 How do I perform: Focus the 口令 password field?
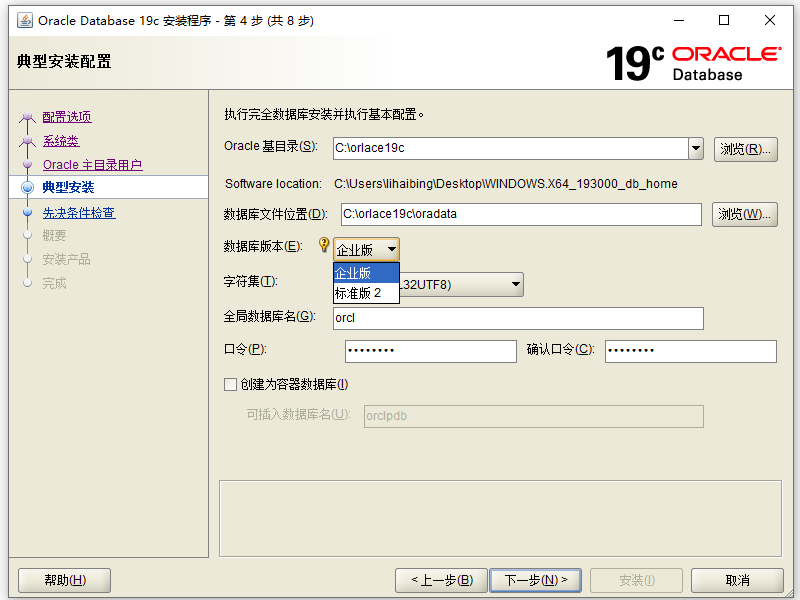tap(431, 351)
